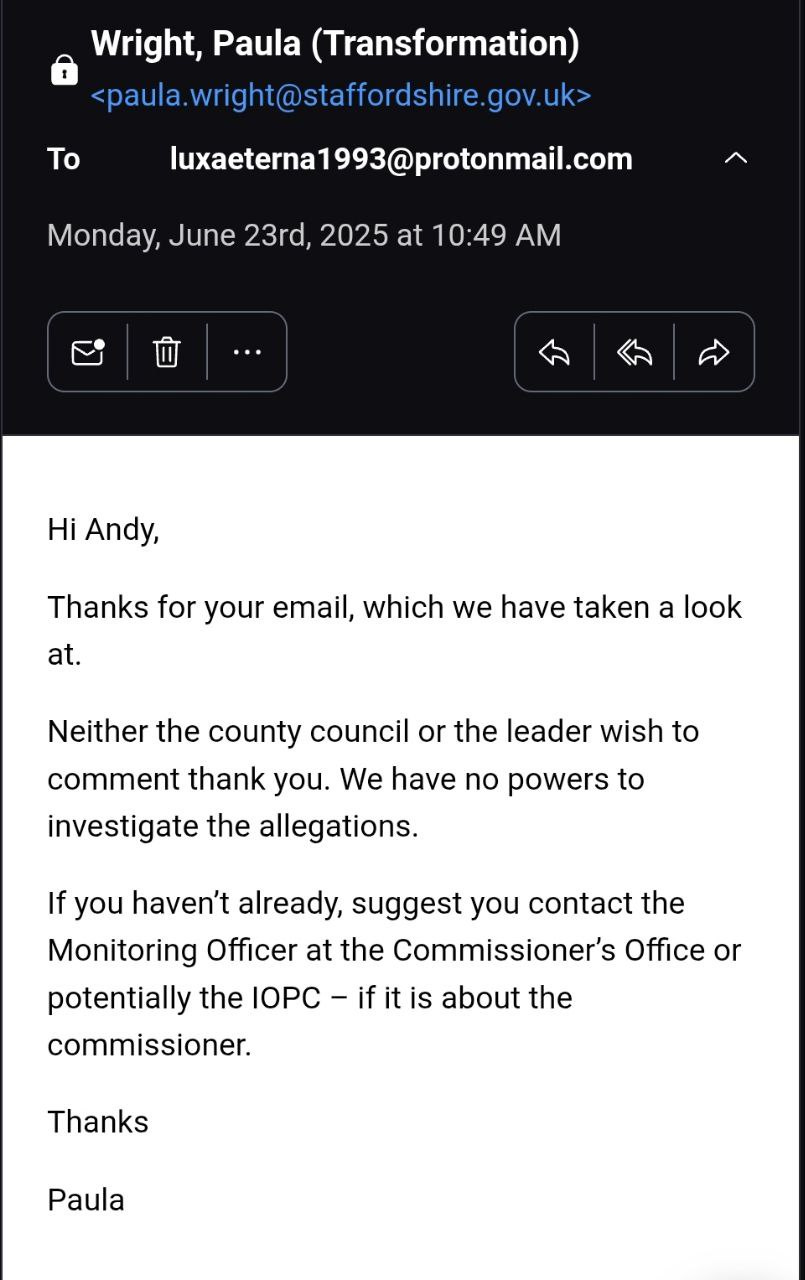Click the paragraph starting "If you haven't already"

click(x=395, y=974)
